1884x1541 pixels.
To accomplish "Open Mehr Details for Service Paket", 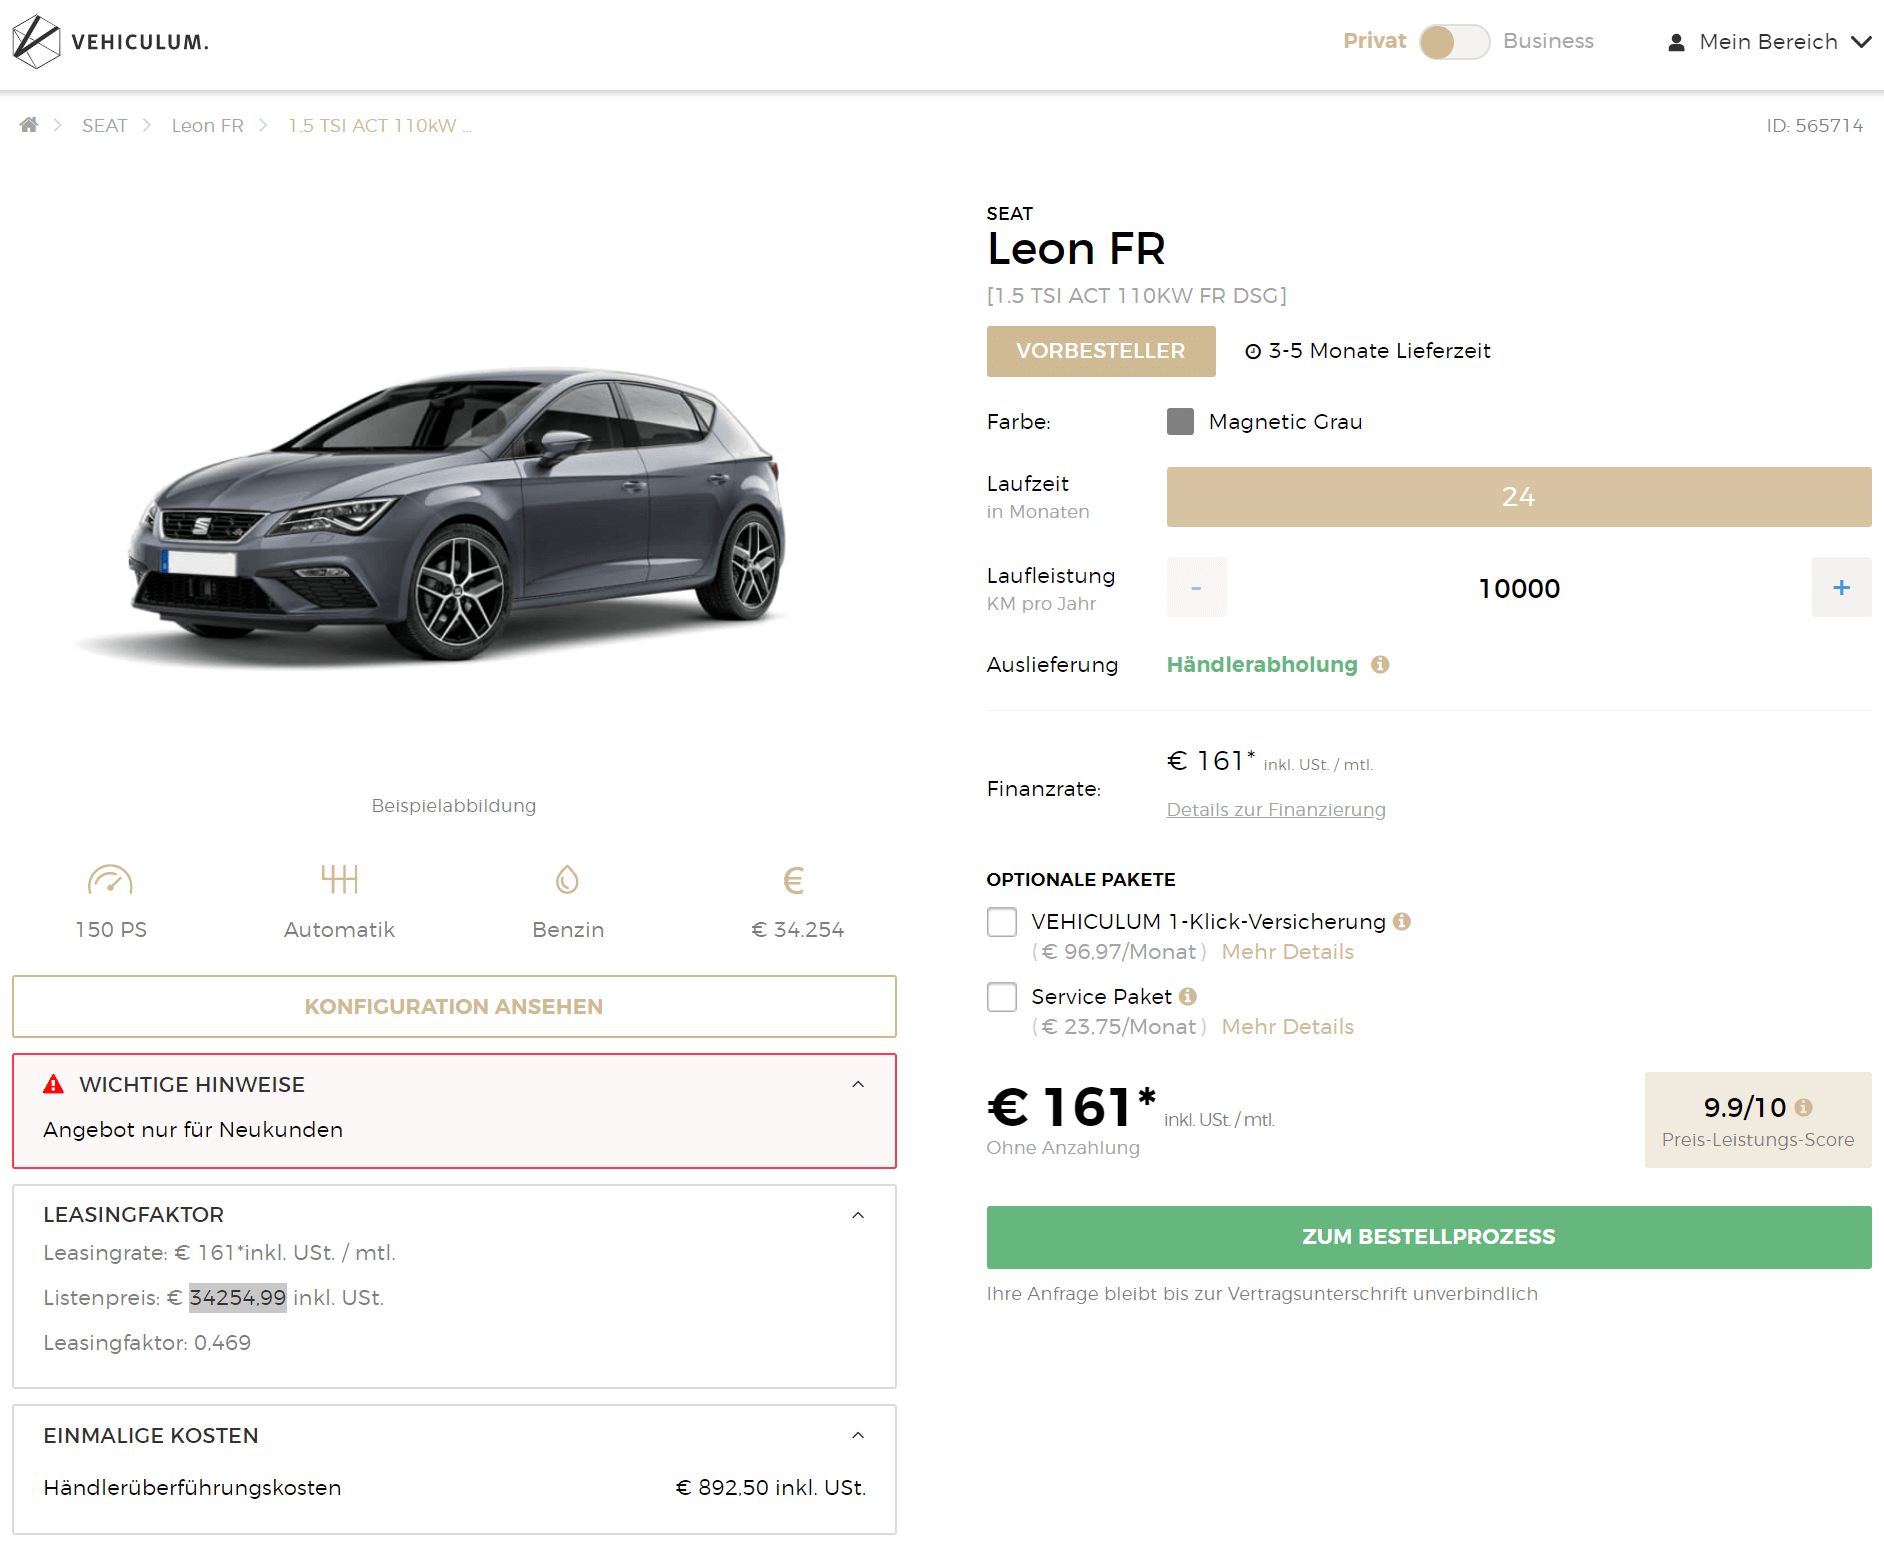I will 1288,1027.
